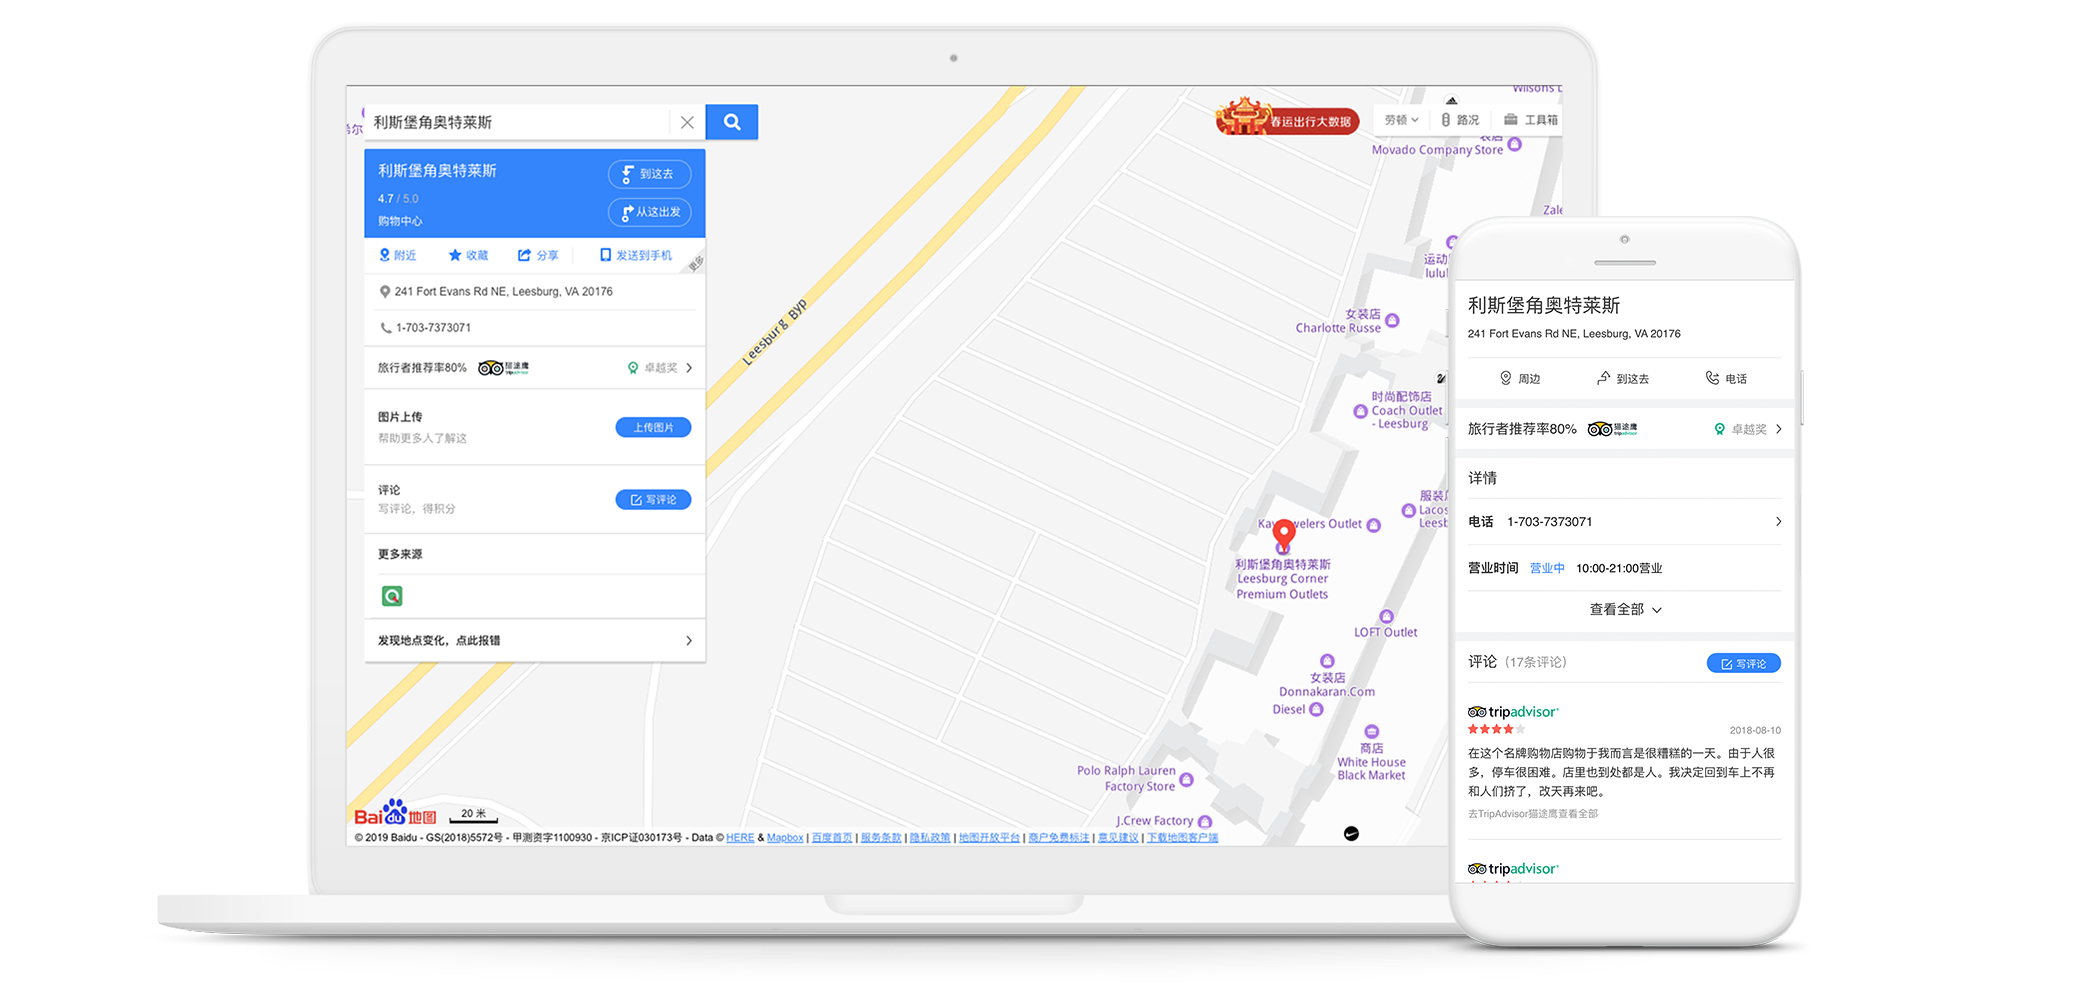Click the 收藏 star favorite icon

click(x=468, y=256)
